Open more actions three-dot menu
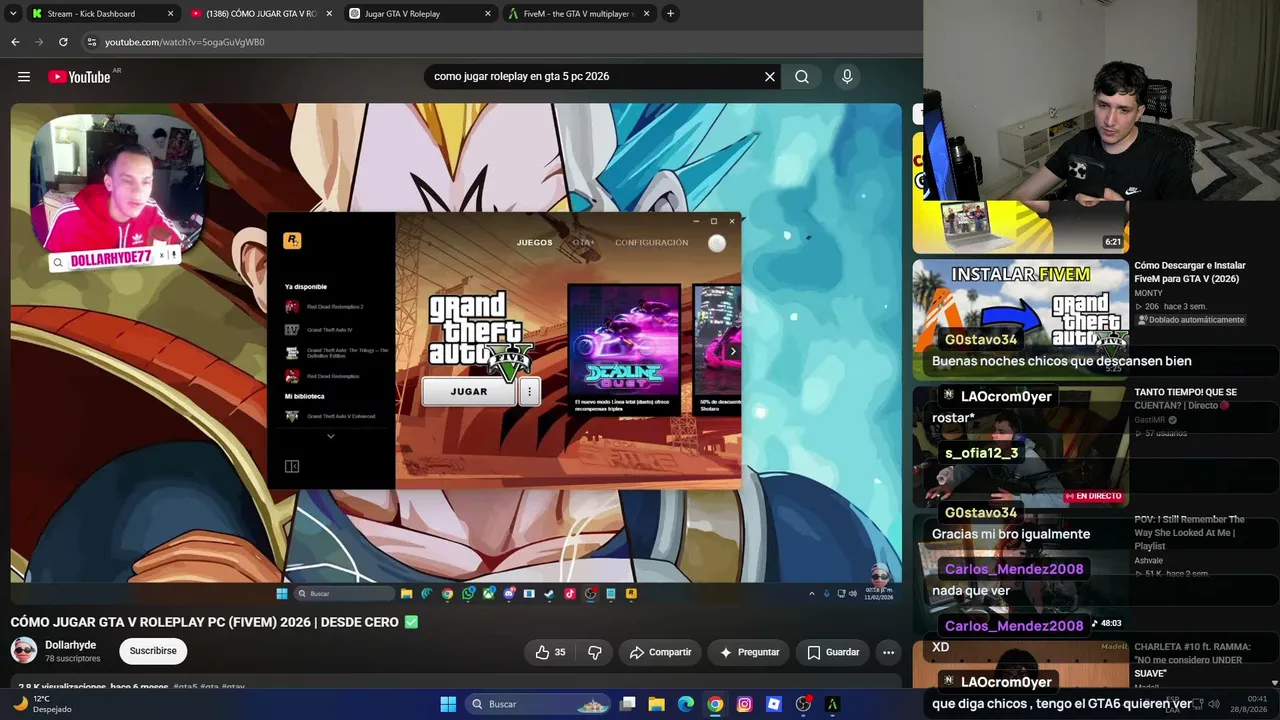This screenshot has width=1280, height=720. coord(888,652)
